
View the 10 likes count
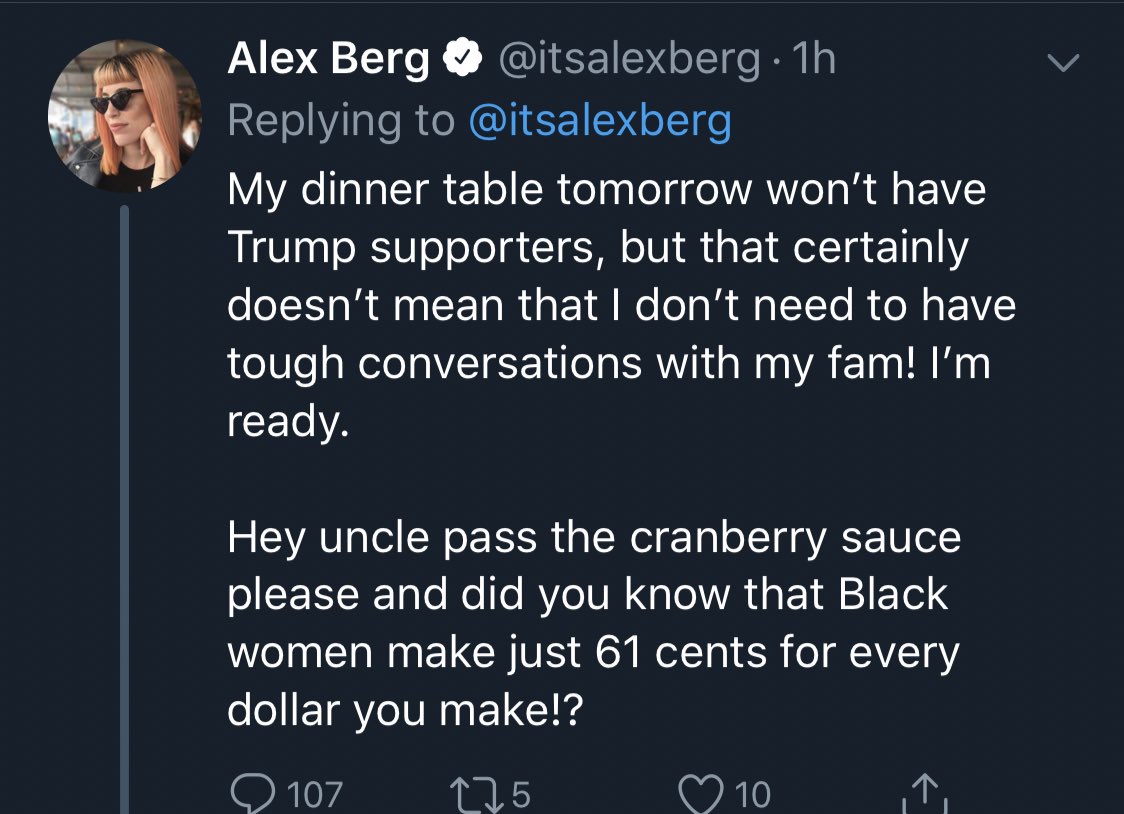click(x=753, y=795)
